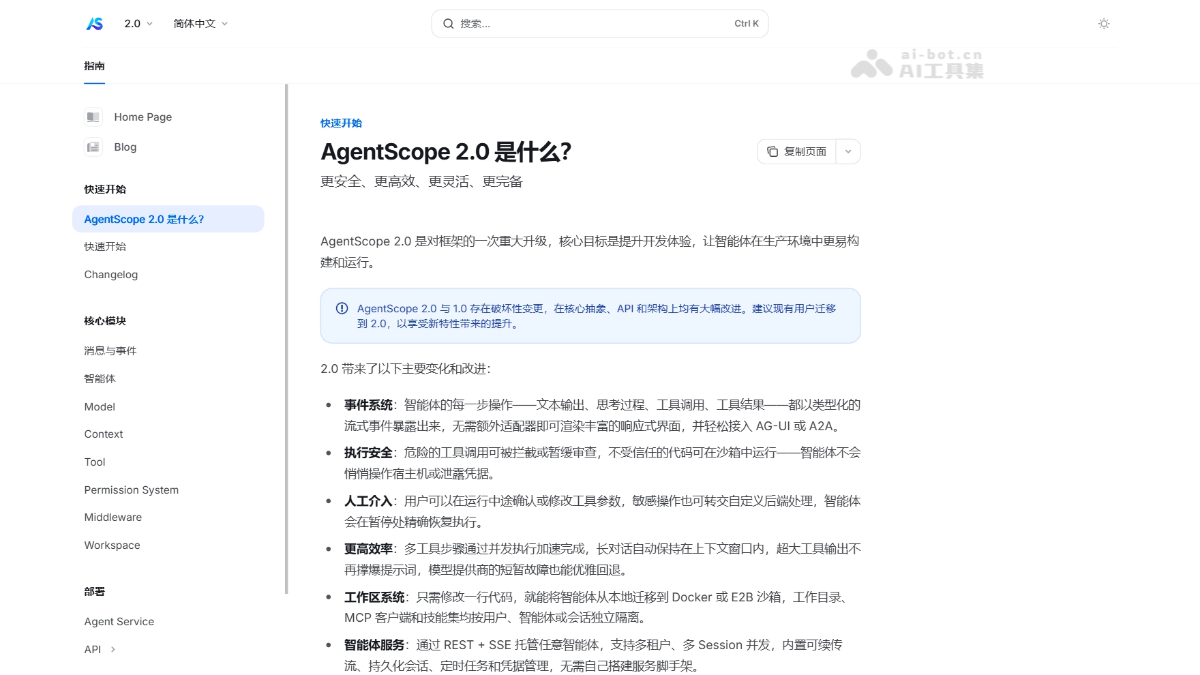Click the bold text 更高效率
Screen dimensions: 1200x675
(368, 549)
